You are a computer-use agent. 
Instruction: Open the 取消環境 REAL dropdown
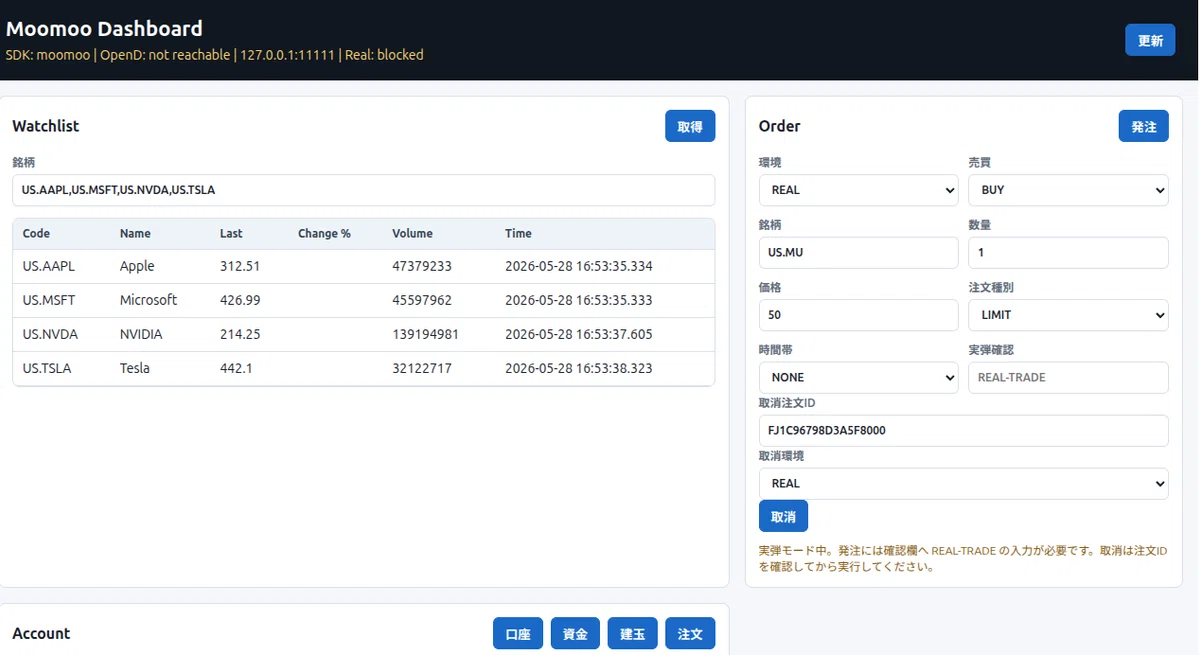click(x=964, y=483)
